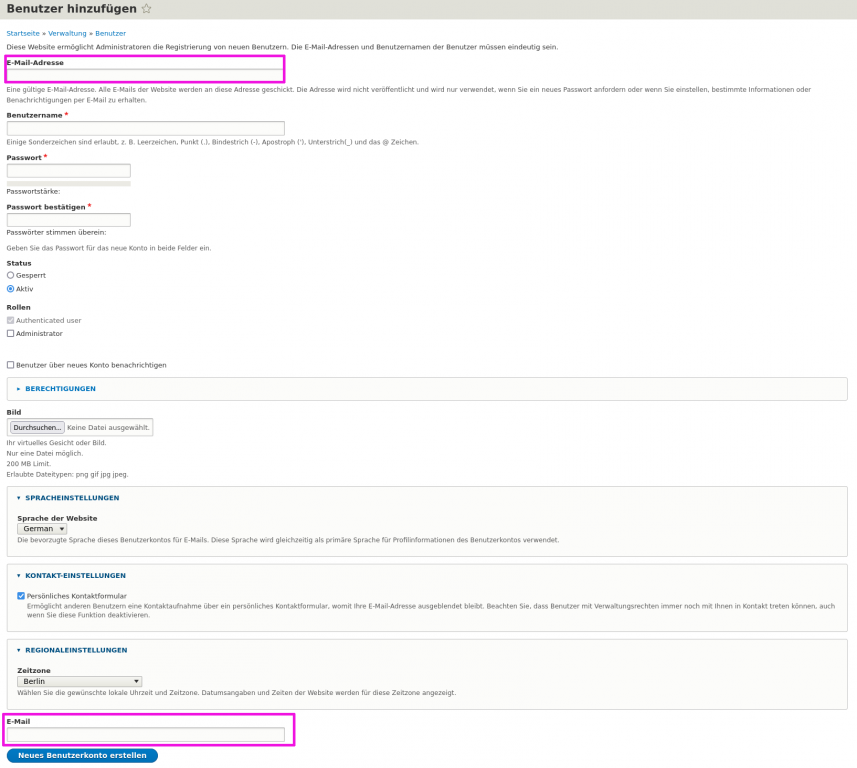Check Benutzer über neues Konto benachrichtigen
This screenshot has width=857, height=768.
coord(11,365)
